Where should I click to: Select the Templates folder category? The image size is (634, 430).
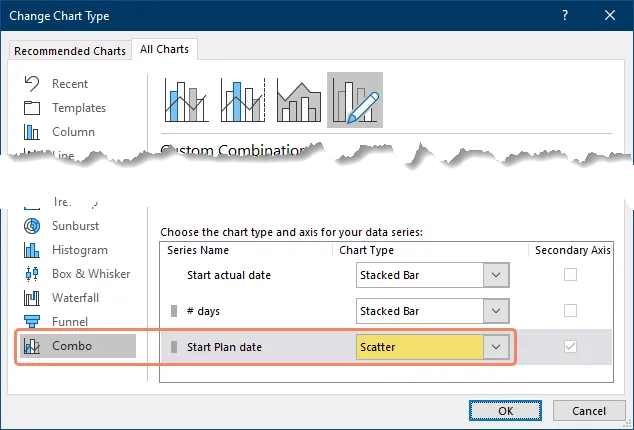tap(78, 108)
